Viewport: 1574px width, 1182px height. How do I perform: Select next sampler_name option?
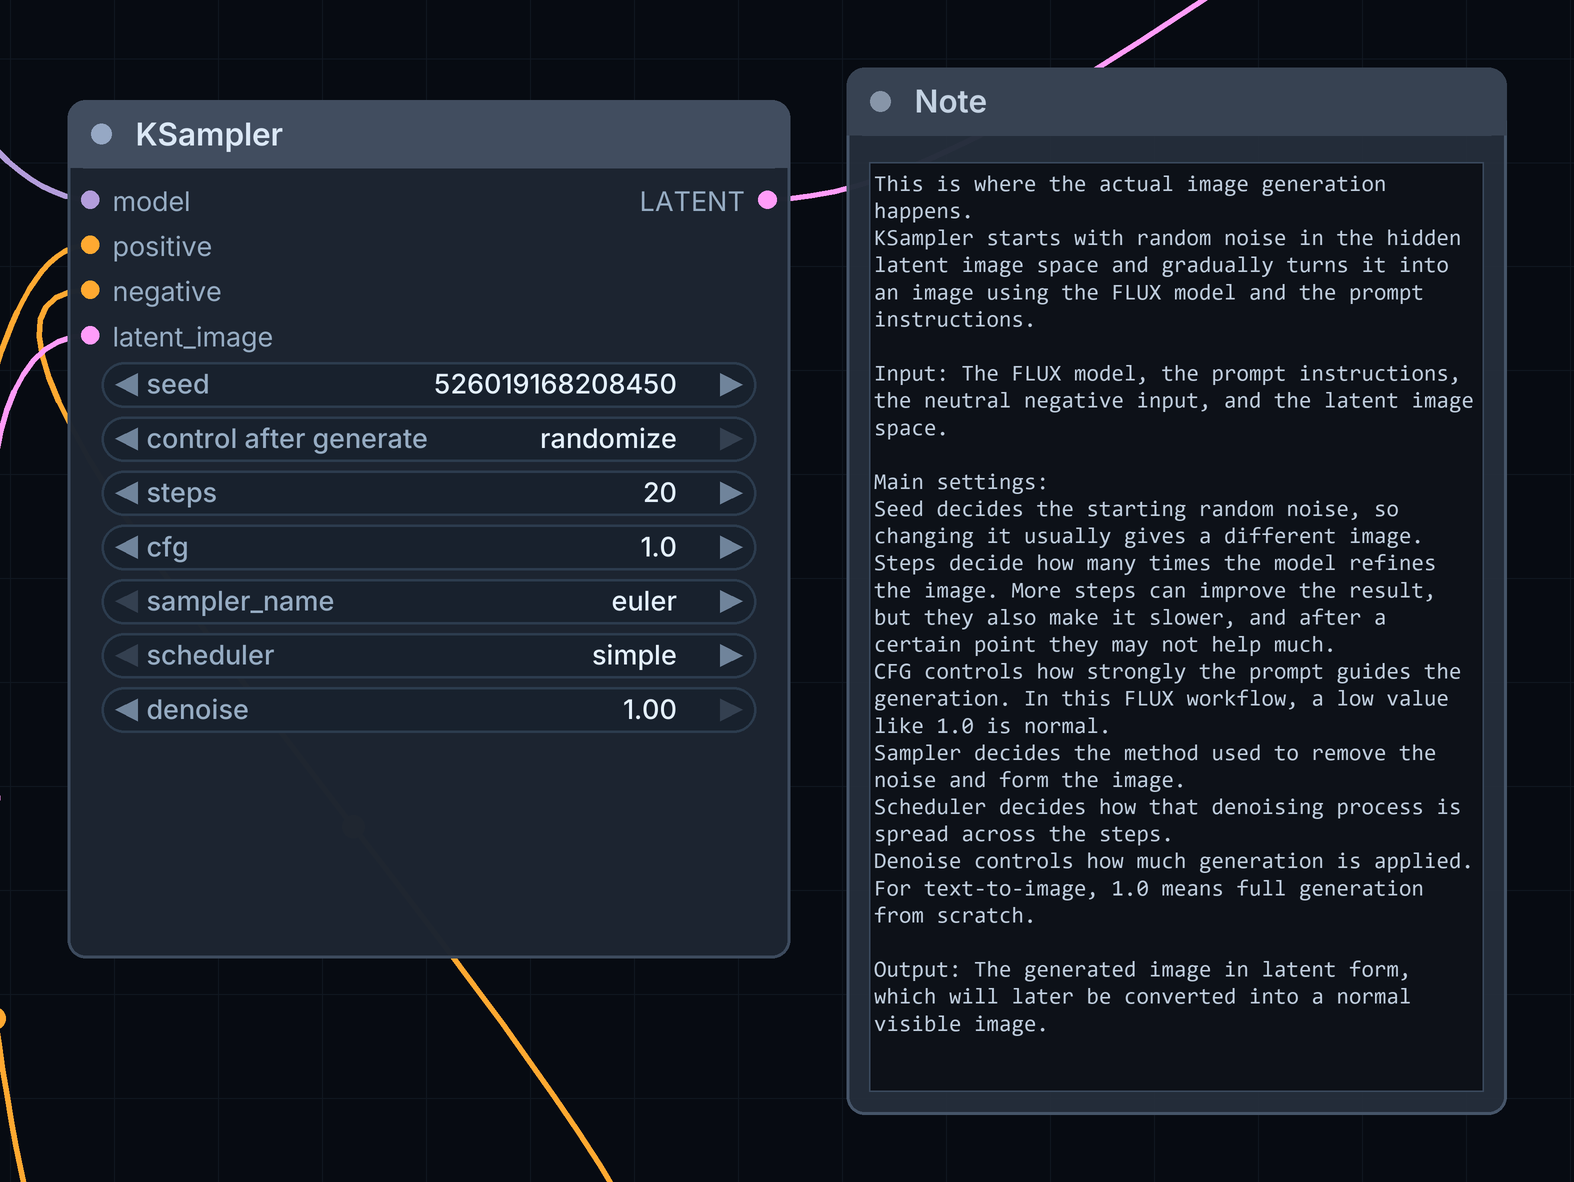coord(731,601)
